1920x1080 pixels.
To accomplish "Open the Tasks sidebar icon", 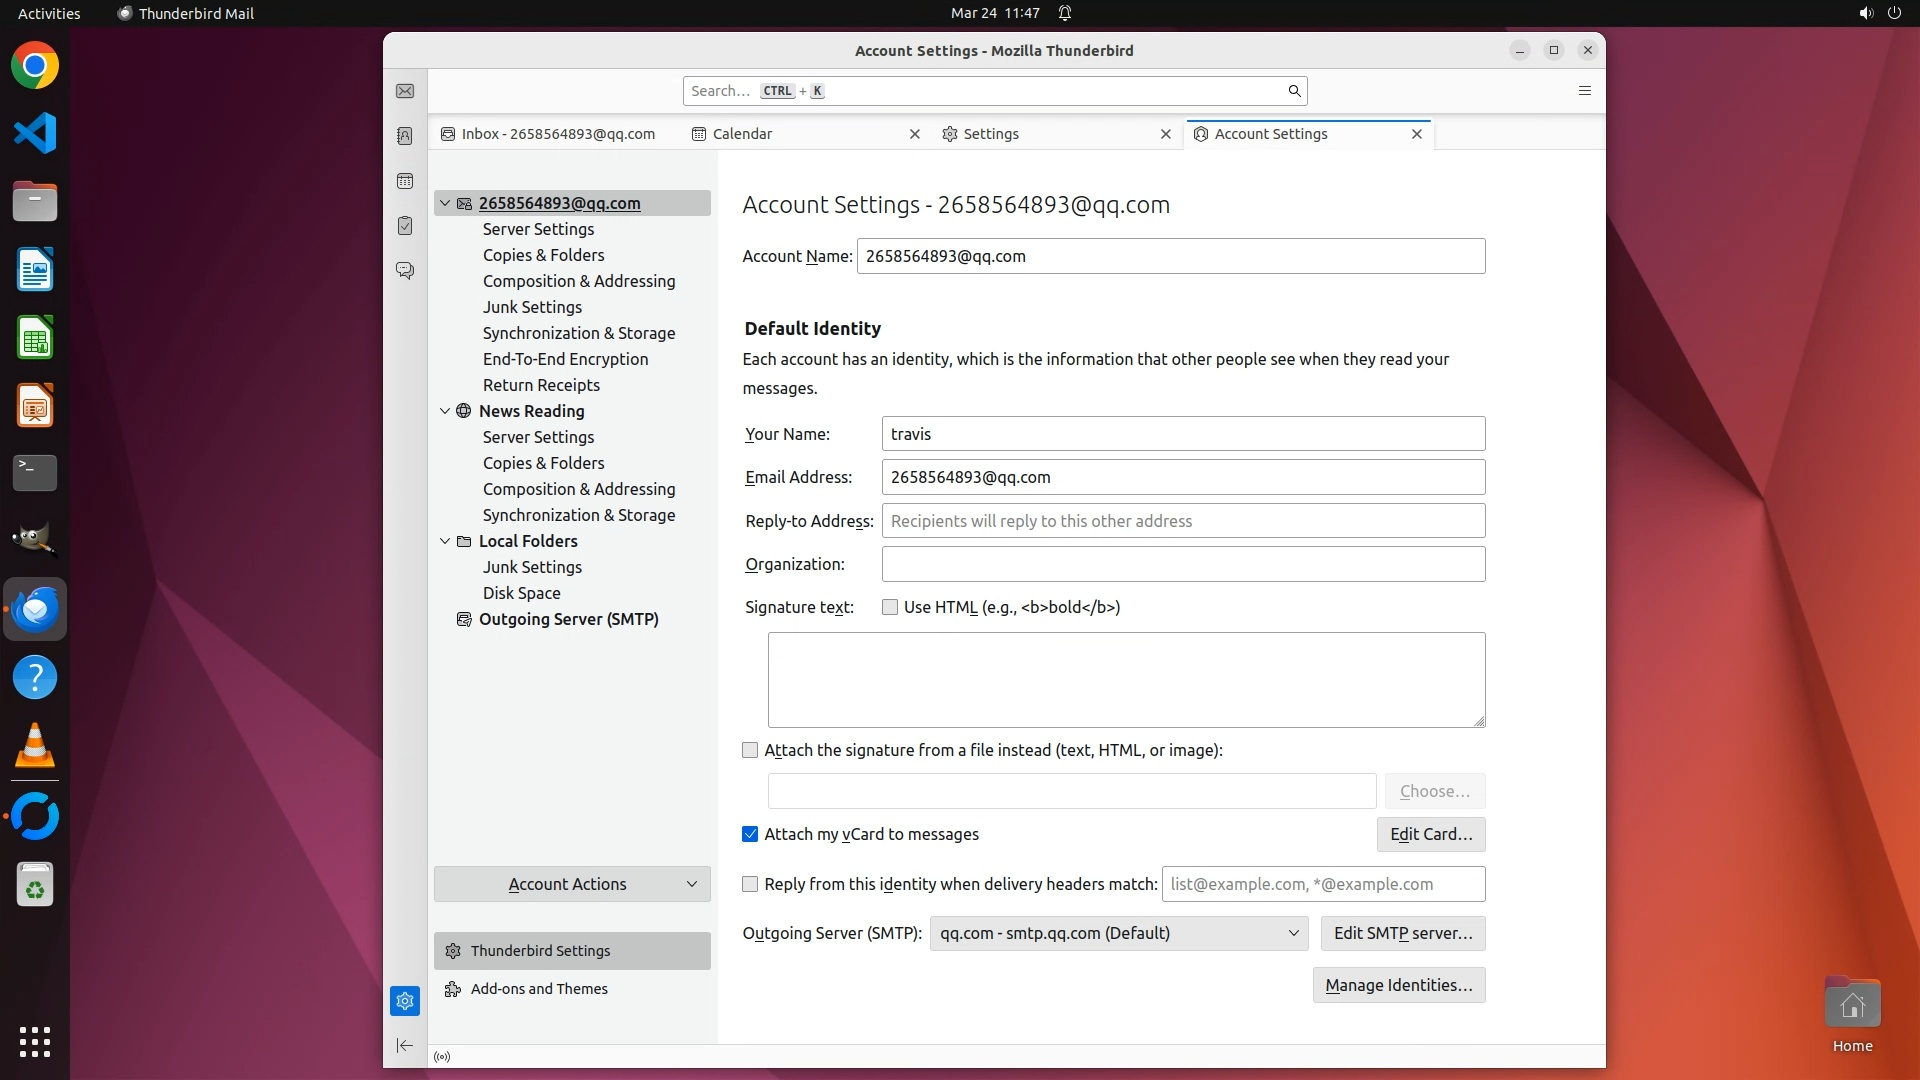I will pyautogui.click(x=405, y=226).
